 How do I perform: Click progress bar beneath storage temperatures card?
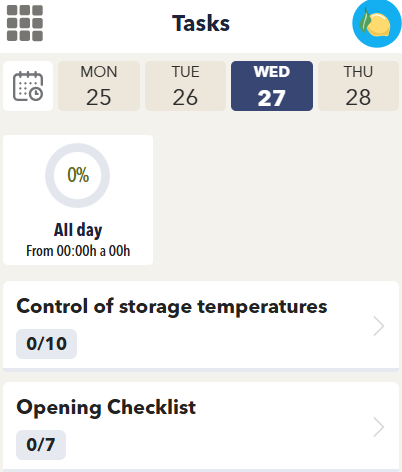pos(201,370)
